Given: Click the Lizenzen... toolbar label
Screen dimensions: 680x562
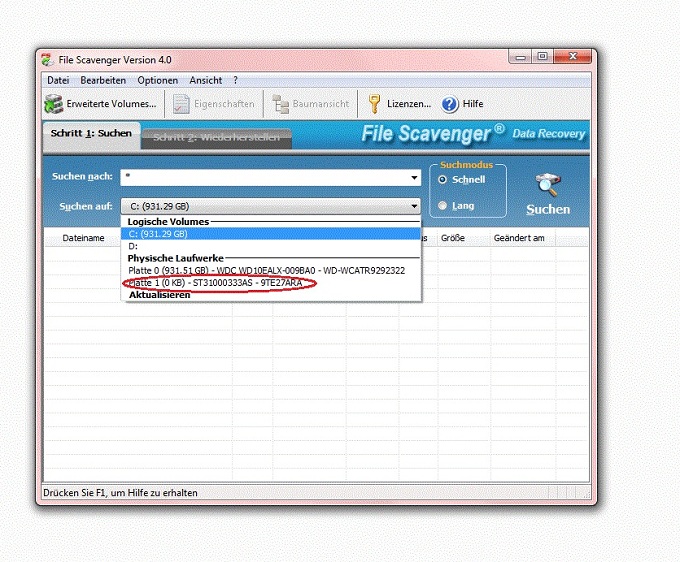Looking at the screenshot, I should tap(409, 104).
